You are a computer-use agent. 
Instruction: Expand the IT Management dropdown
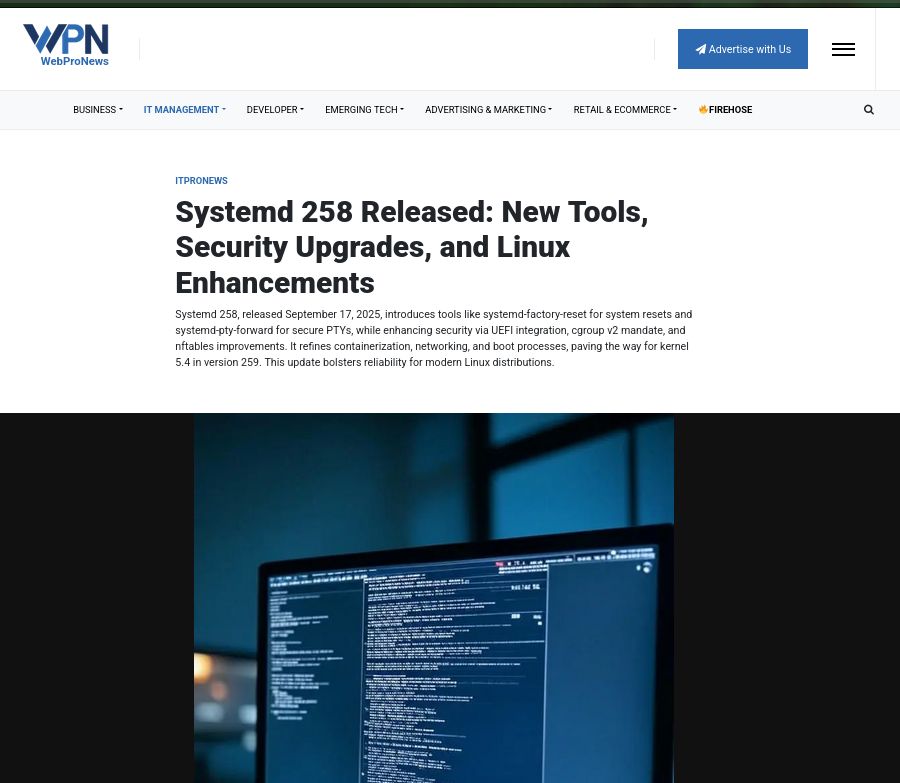(184, 110)
